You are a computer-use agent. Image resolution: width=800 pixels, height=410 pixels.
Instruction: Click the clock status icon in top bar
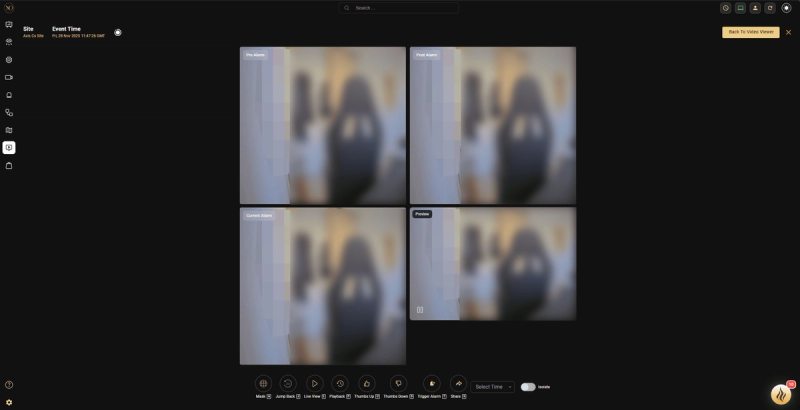point(726,8)
